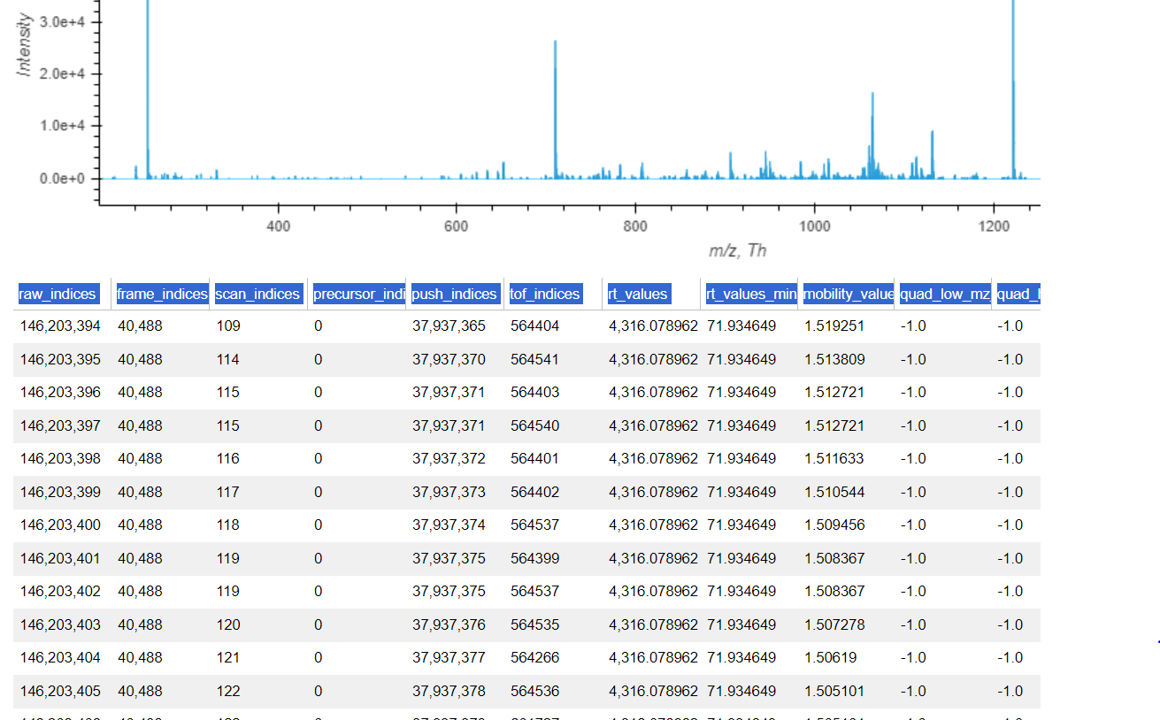Click the quad_low_mz column header
The height and width of the screenshot is (720, 1160).
point(945,294)
